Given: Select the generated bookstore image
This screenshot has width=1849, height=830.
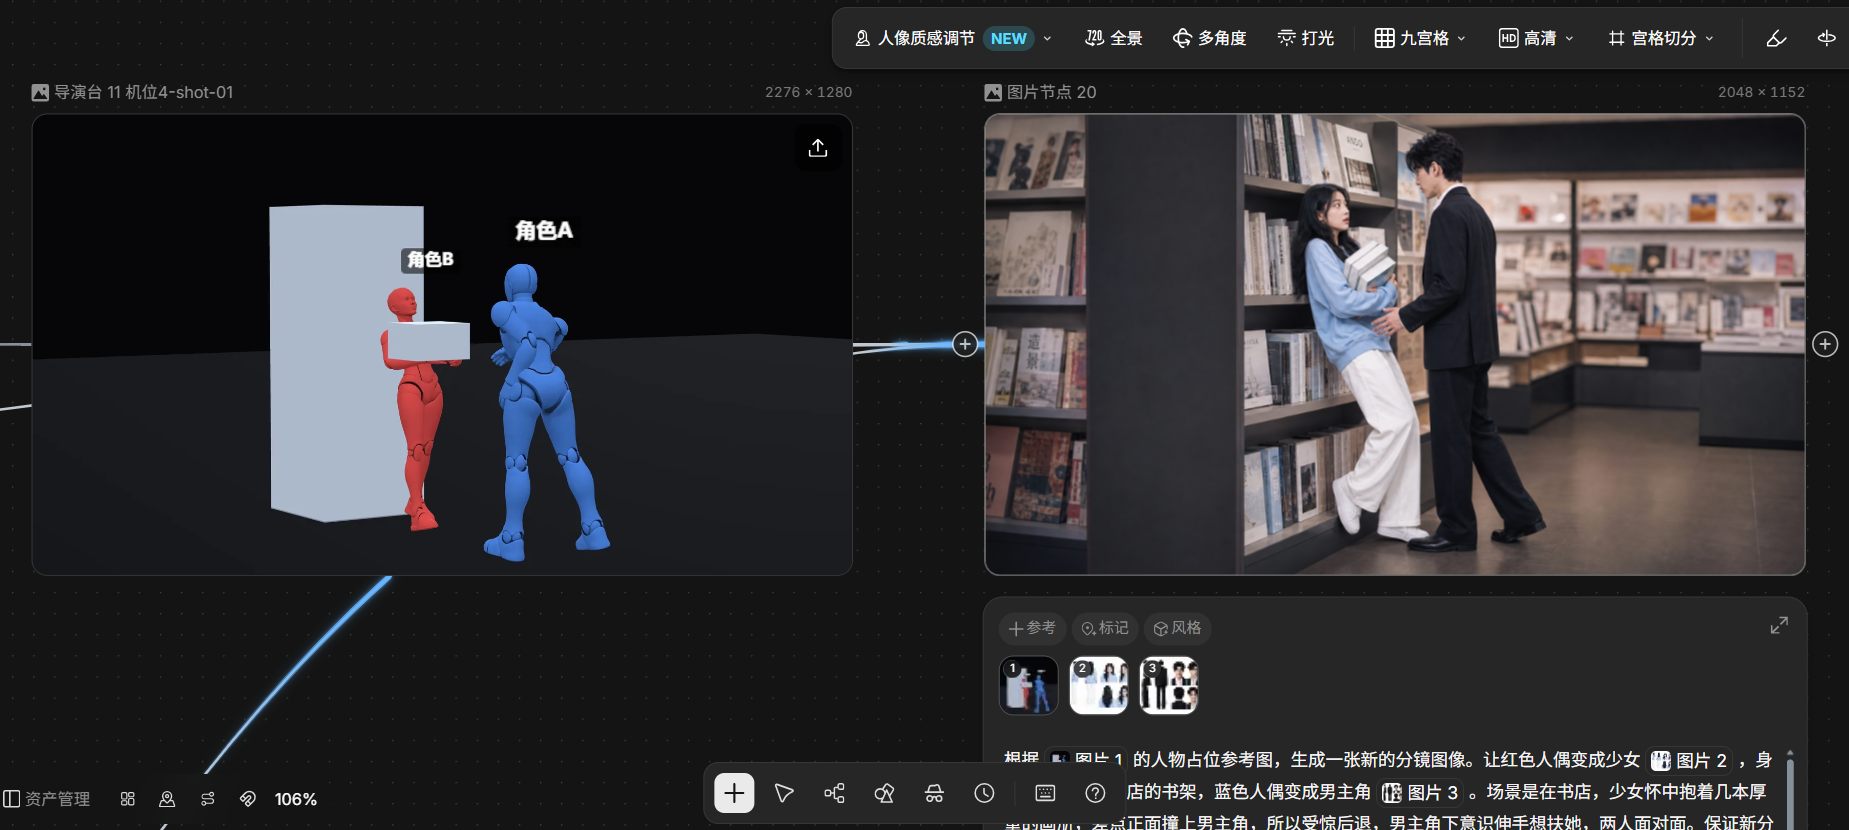Looking at the screenshot, I should 1395,344.
